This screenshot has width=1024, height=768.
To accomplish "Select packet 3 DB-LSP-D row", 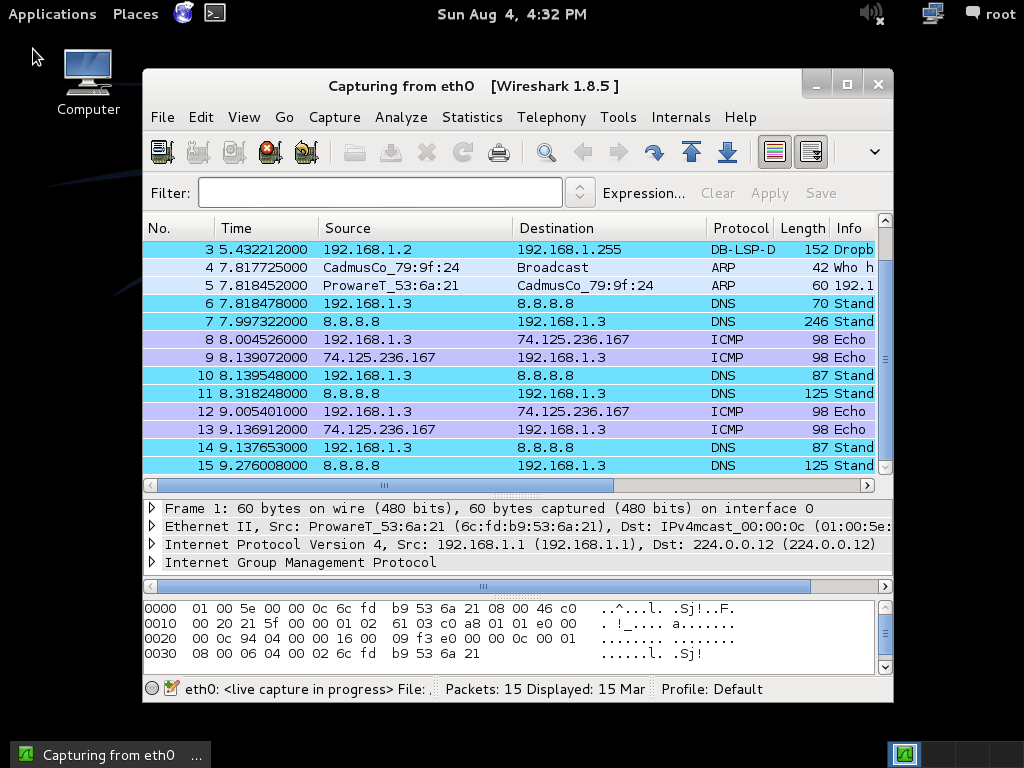I will pos(509,249).
